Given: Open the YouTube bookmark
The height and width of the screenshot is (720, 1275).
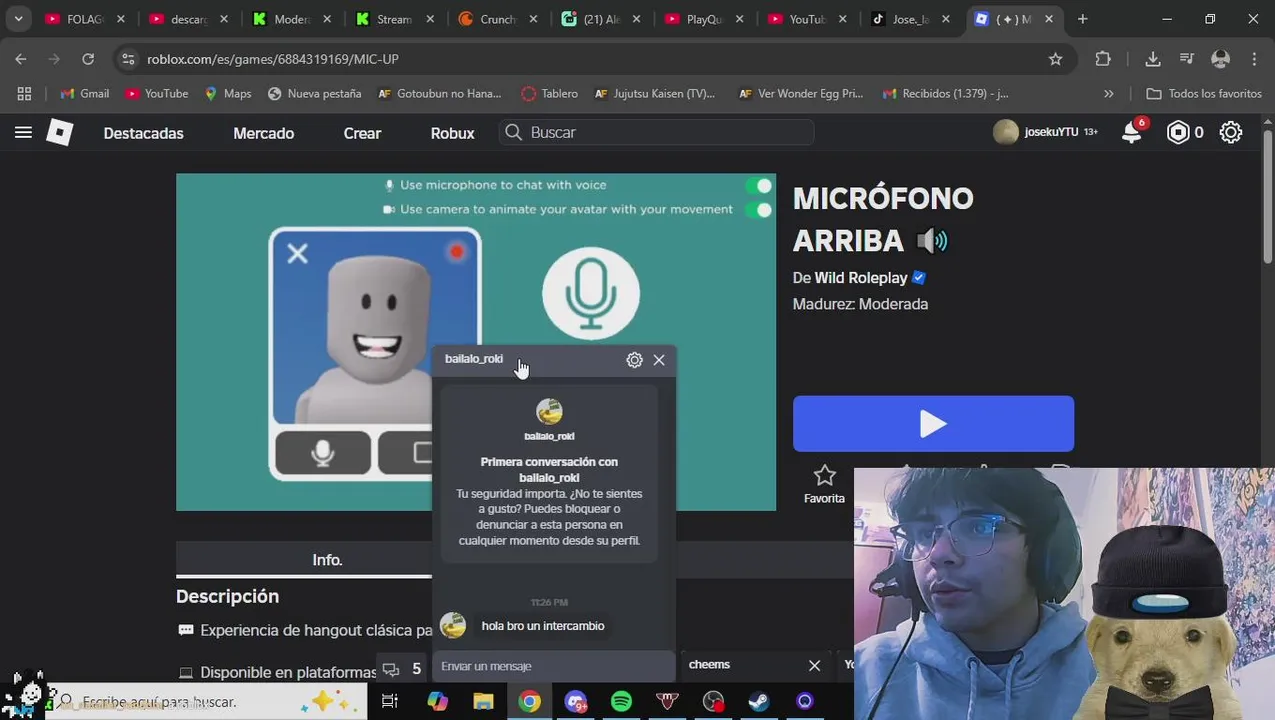Looking at the screenshot, I should coord(157,93).
